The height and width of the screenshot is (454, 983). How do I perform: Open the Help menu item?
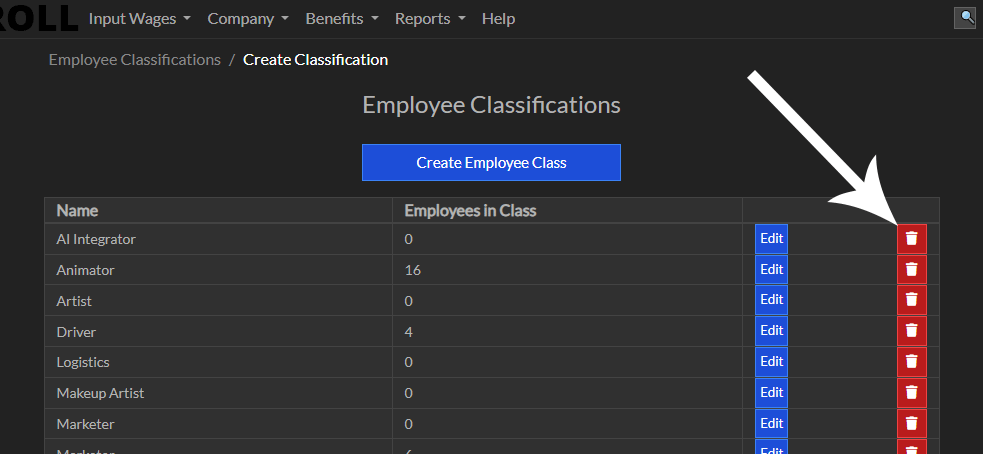(x=498, y=19)
